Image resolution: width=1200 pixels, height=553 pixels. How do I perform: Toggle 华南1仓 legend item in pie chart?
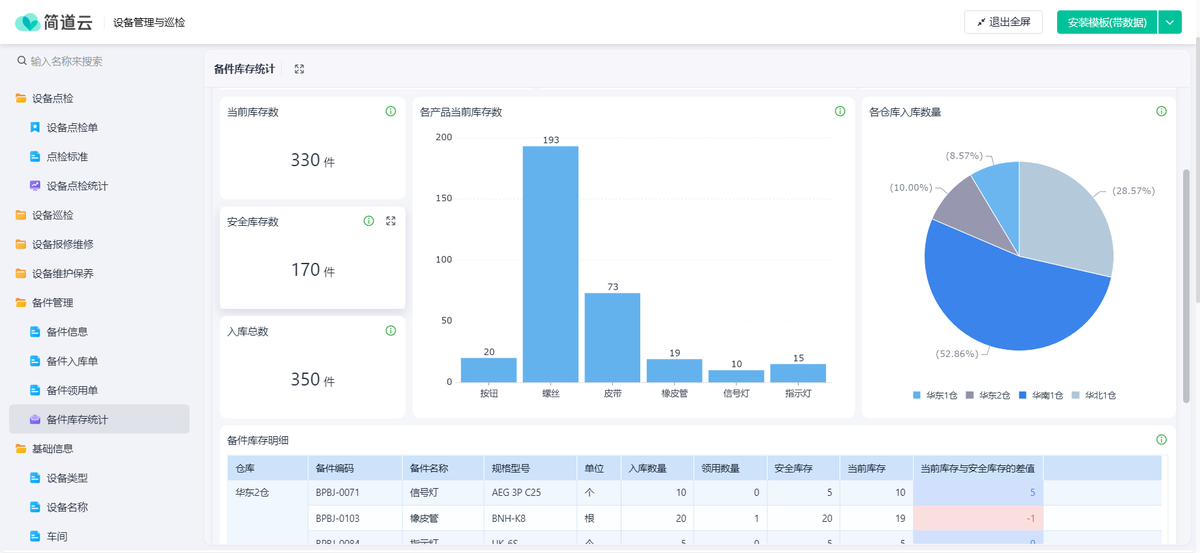click(1039, 396)
